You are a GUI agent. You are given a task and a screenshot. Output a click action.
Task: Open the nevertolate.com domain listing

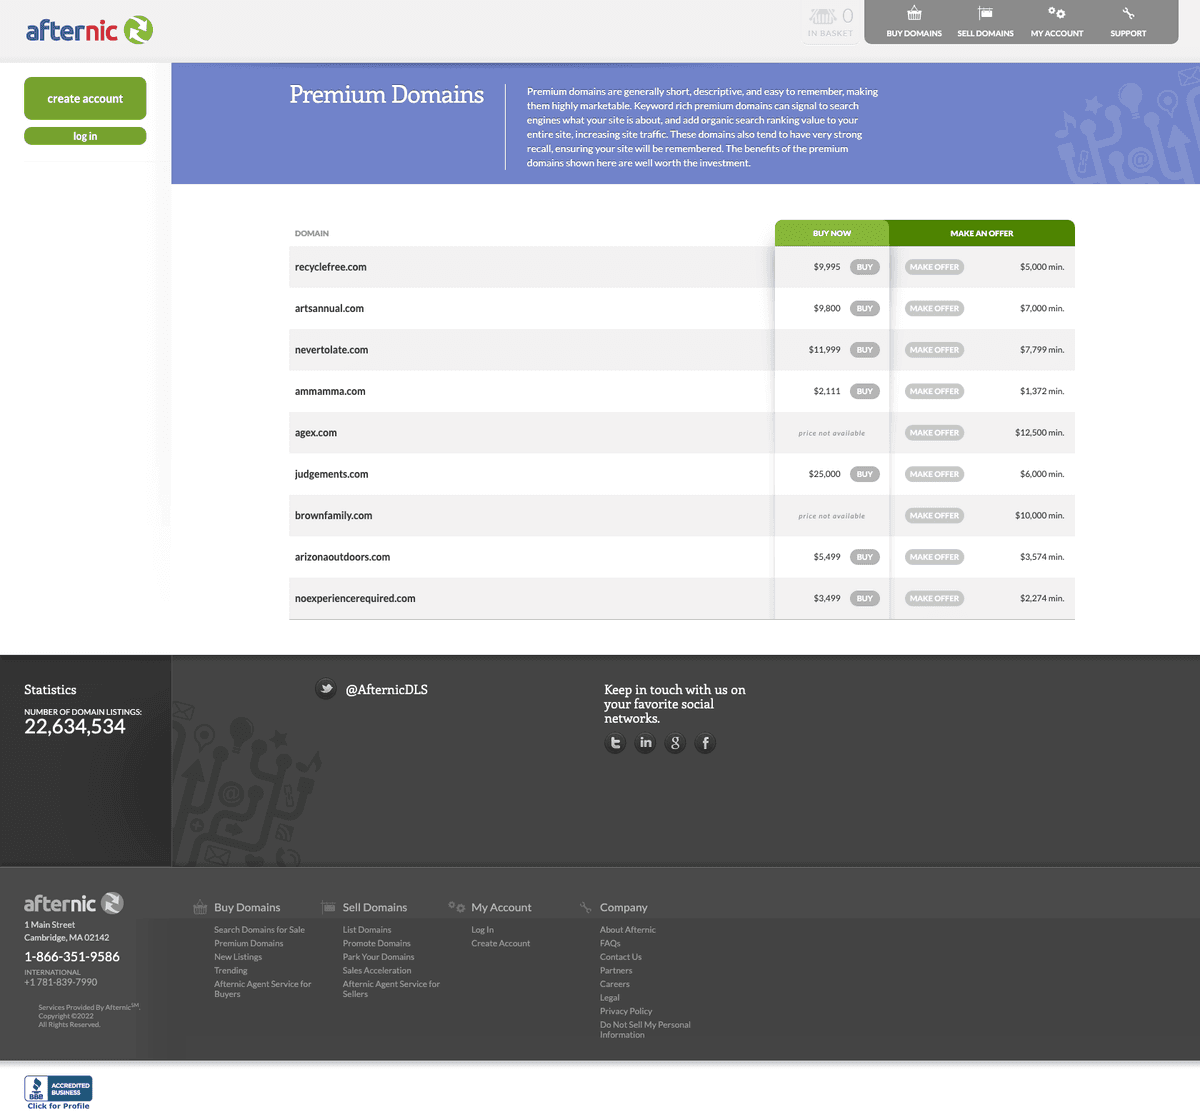tap(331, 350)
